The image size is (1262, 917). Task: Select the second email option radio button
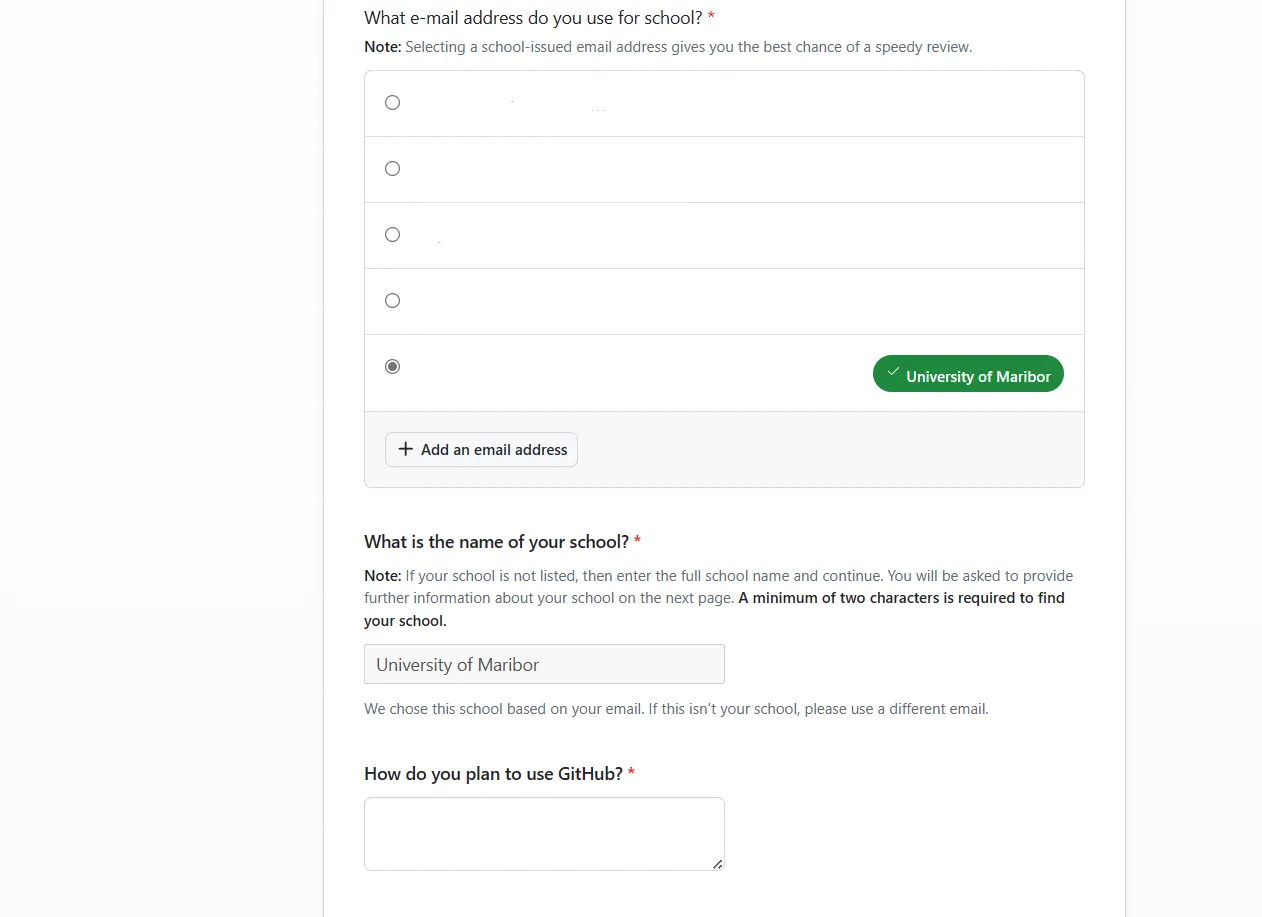(x=392, y=169)
